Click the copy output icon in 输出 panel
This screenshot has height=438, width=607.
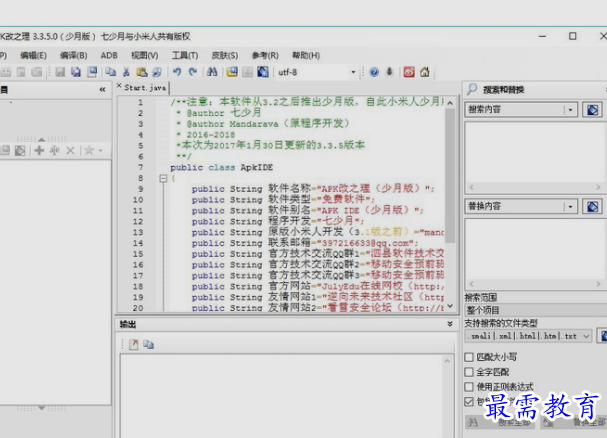(148, 344)
